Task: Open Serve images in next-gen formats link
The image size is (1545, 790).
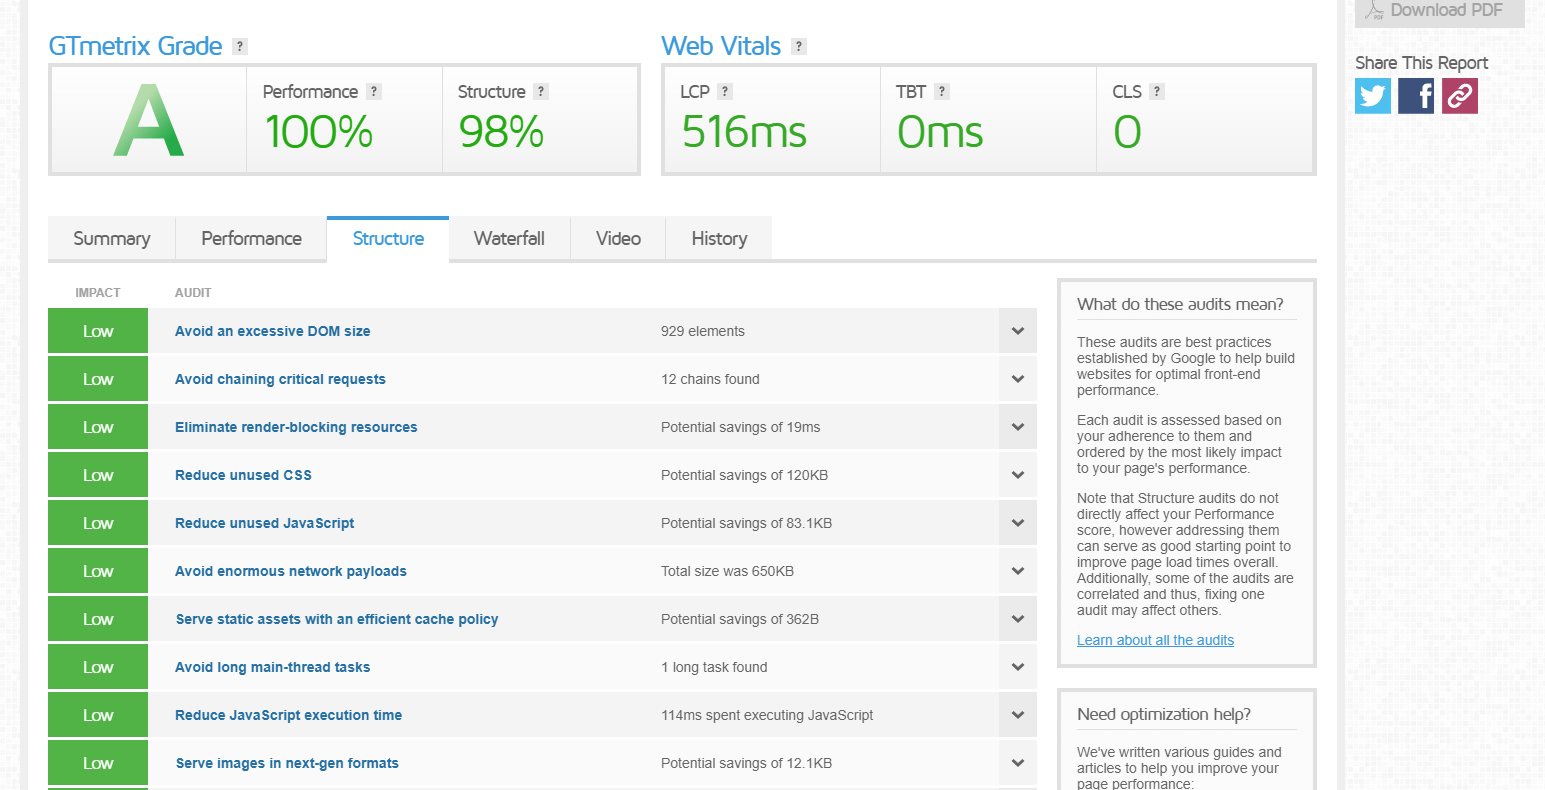Action: tap(287, 763)
